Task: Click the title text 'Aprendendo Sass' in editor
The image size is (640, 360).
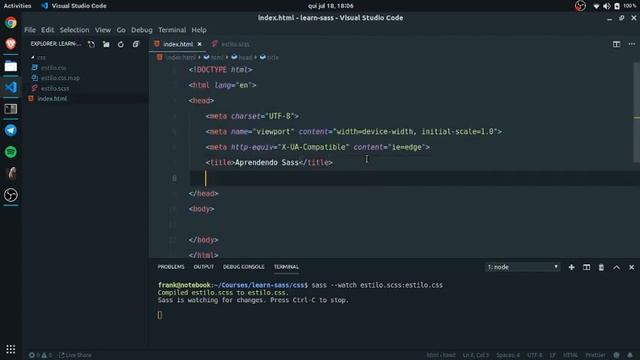Action: (267, 162)
